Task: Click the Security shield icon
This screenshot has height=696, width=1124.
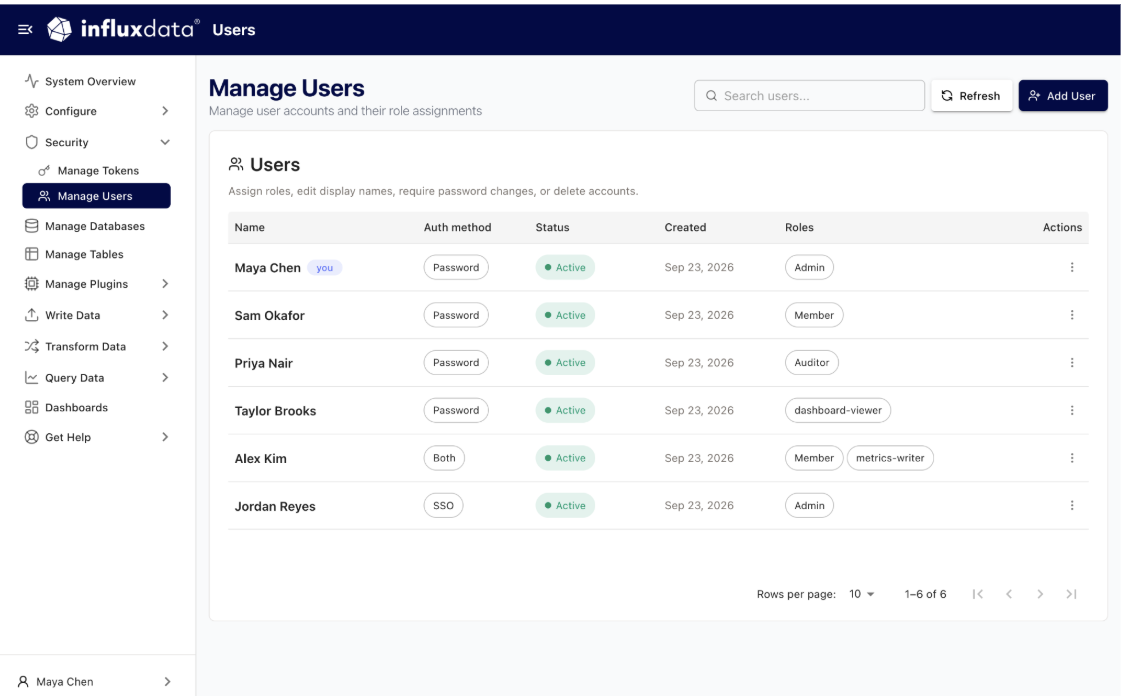Action: point(32,142)
